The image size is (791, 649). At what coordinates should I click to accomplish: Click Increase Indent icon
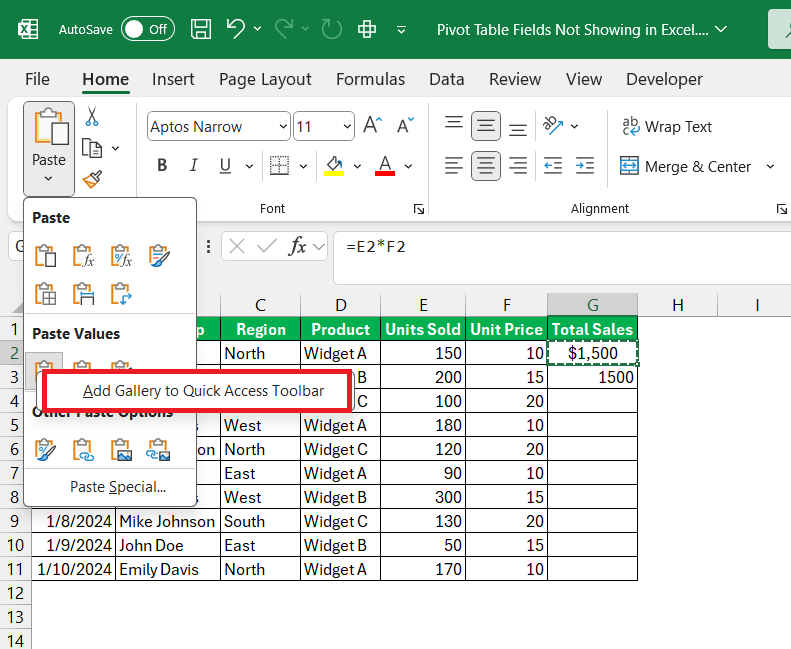click(x=585, y=165)
